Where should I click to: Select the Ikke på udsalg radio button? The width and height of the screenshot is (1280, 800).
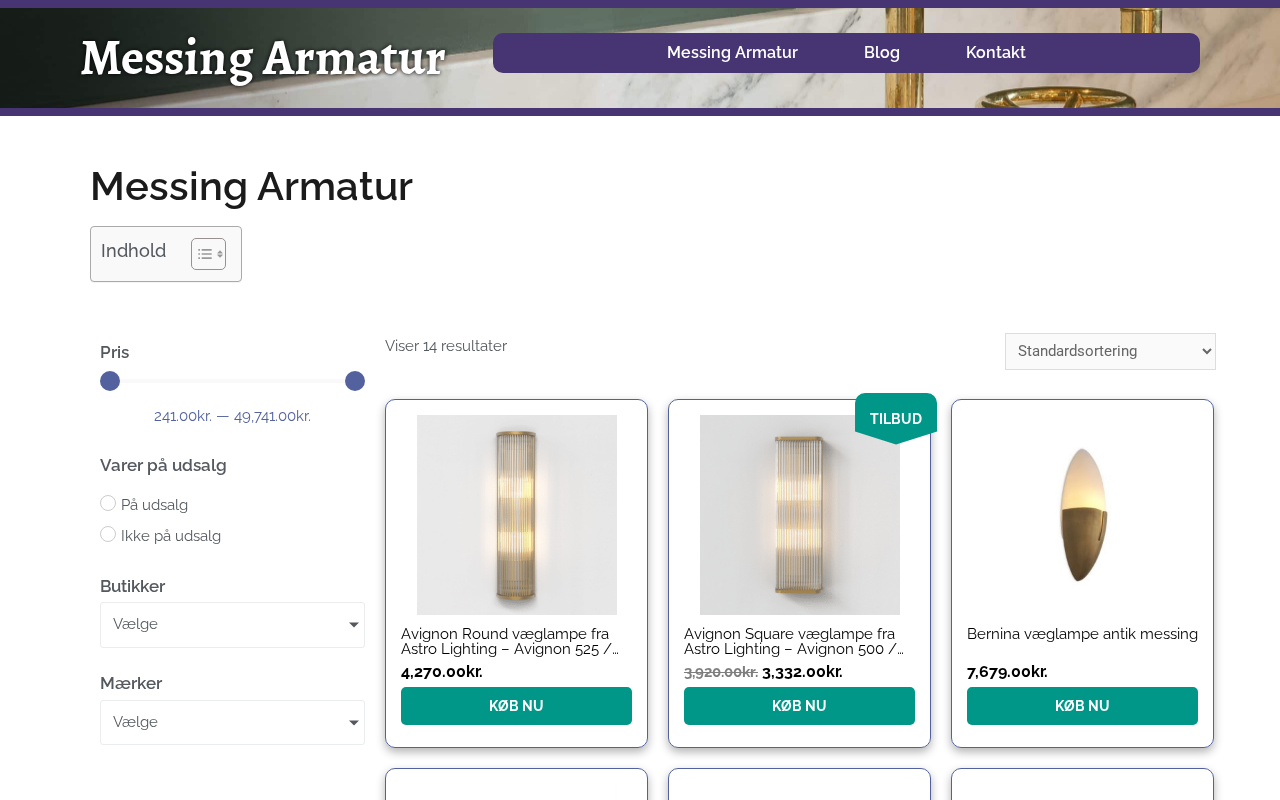(x=108, y=534)
